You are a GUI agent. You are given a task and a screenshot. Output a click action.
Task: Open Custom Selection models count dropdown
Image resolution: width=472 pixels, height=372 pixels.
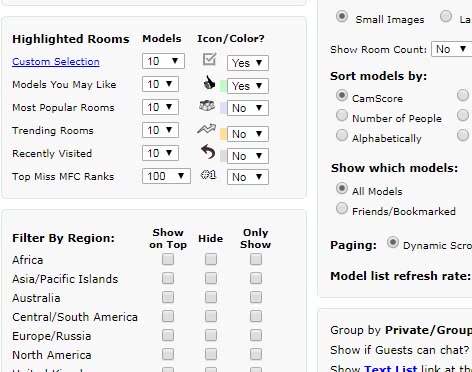(163, 61)
